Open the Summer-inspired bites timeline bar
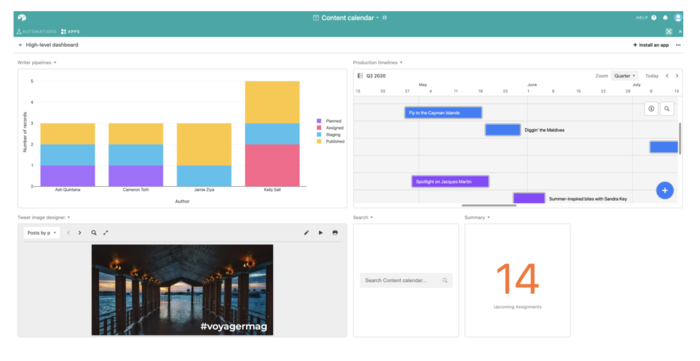The height and width of the screenshot is (361, 700). [x=529, y=198]
